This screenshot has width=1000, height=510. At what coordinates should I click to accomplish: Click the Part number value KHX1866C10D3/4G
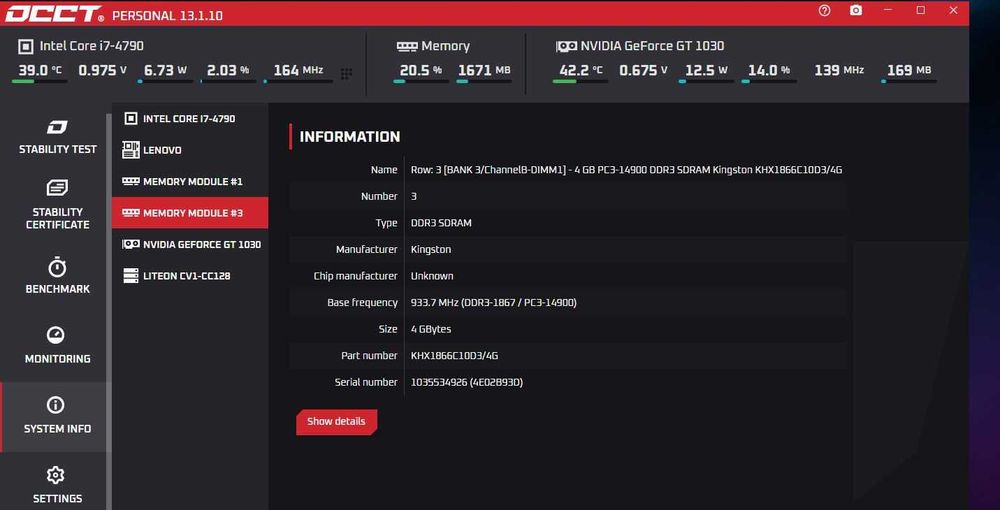(x=454, y=356)
